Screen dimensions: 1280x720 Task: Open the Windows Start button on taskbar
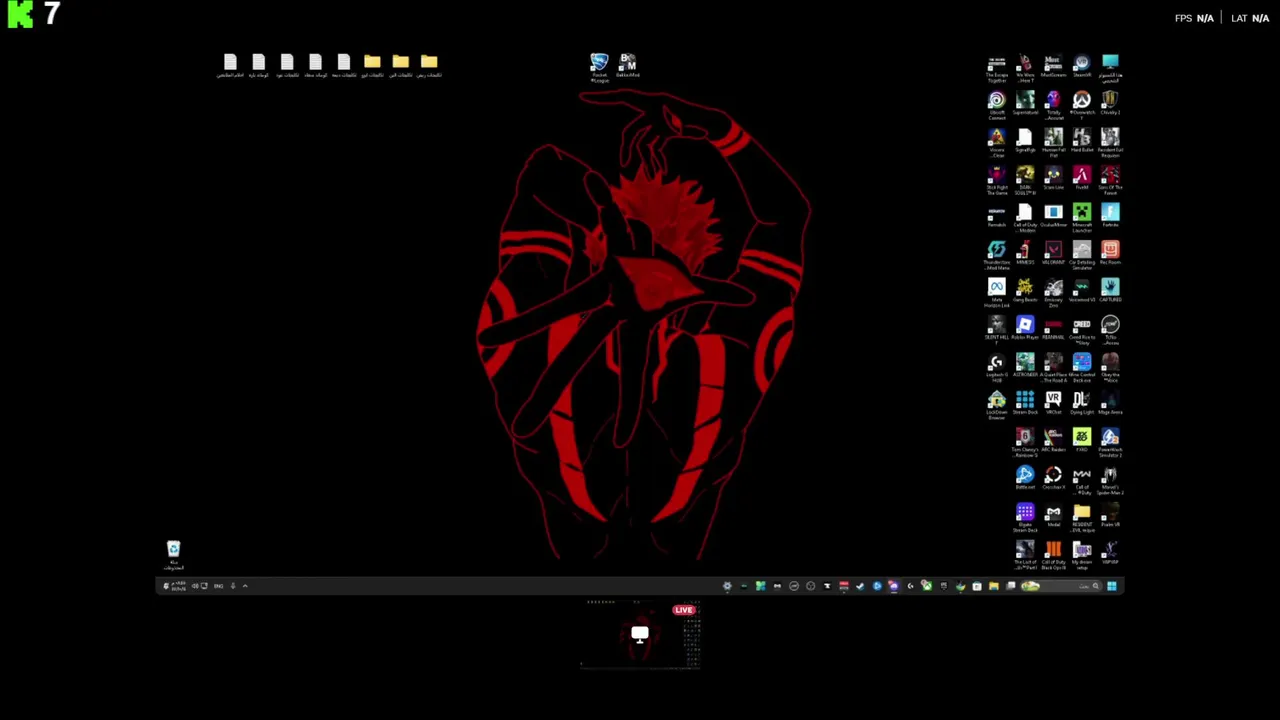pyautogui.click(x=1111, y=586)
